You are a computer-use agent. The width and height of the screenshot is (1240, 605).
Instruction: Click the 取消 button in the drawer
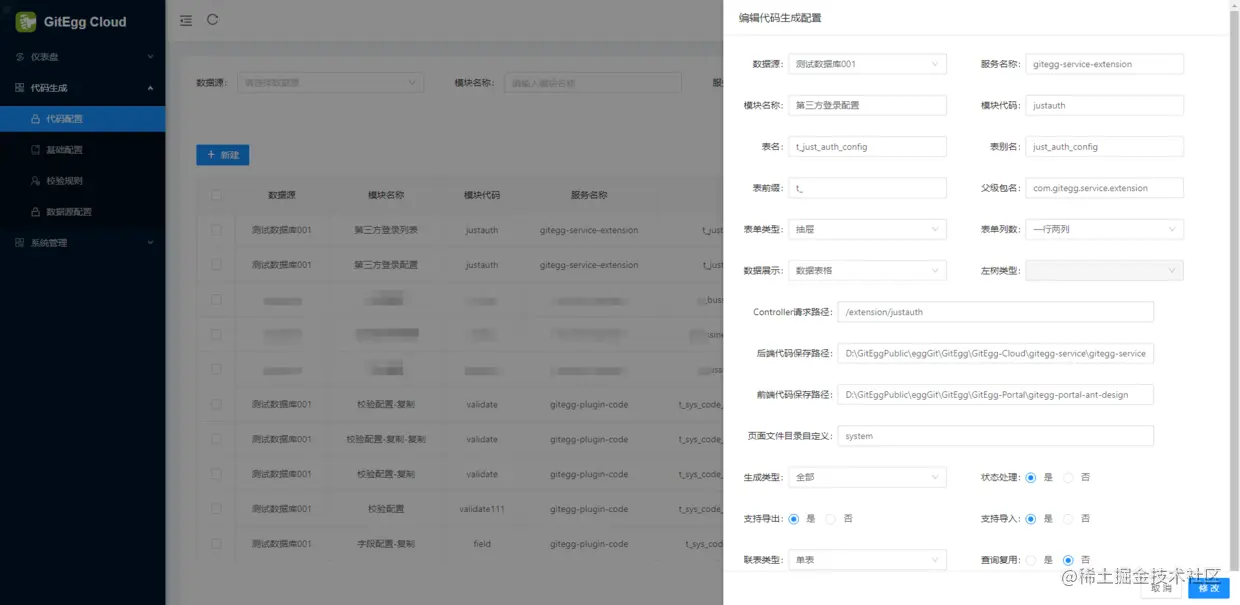1161,588
